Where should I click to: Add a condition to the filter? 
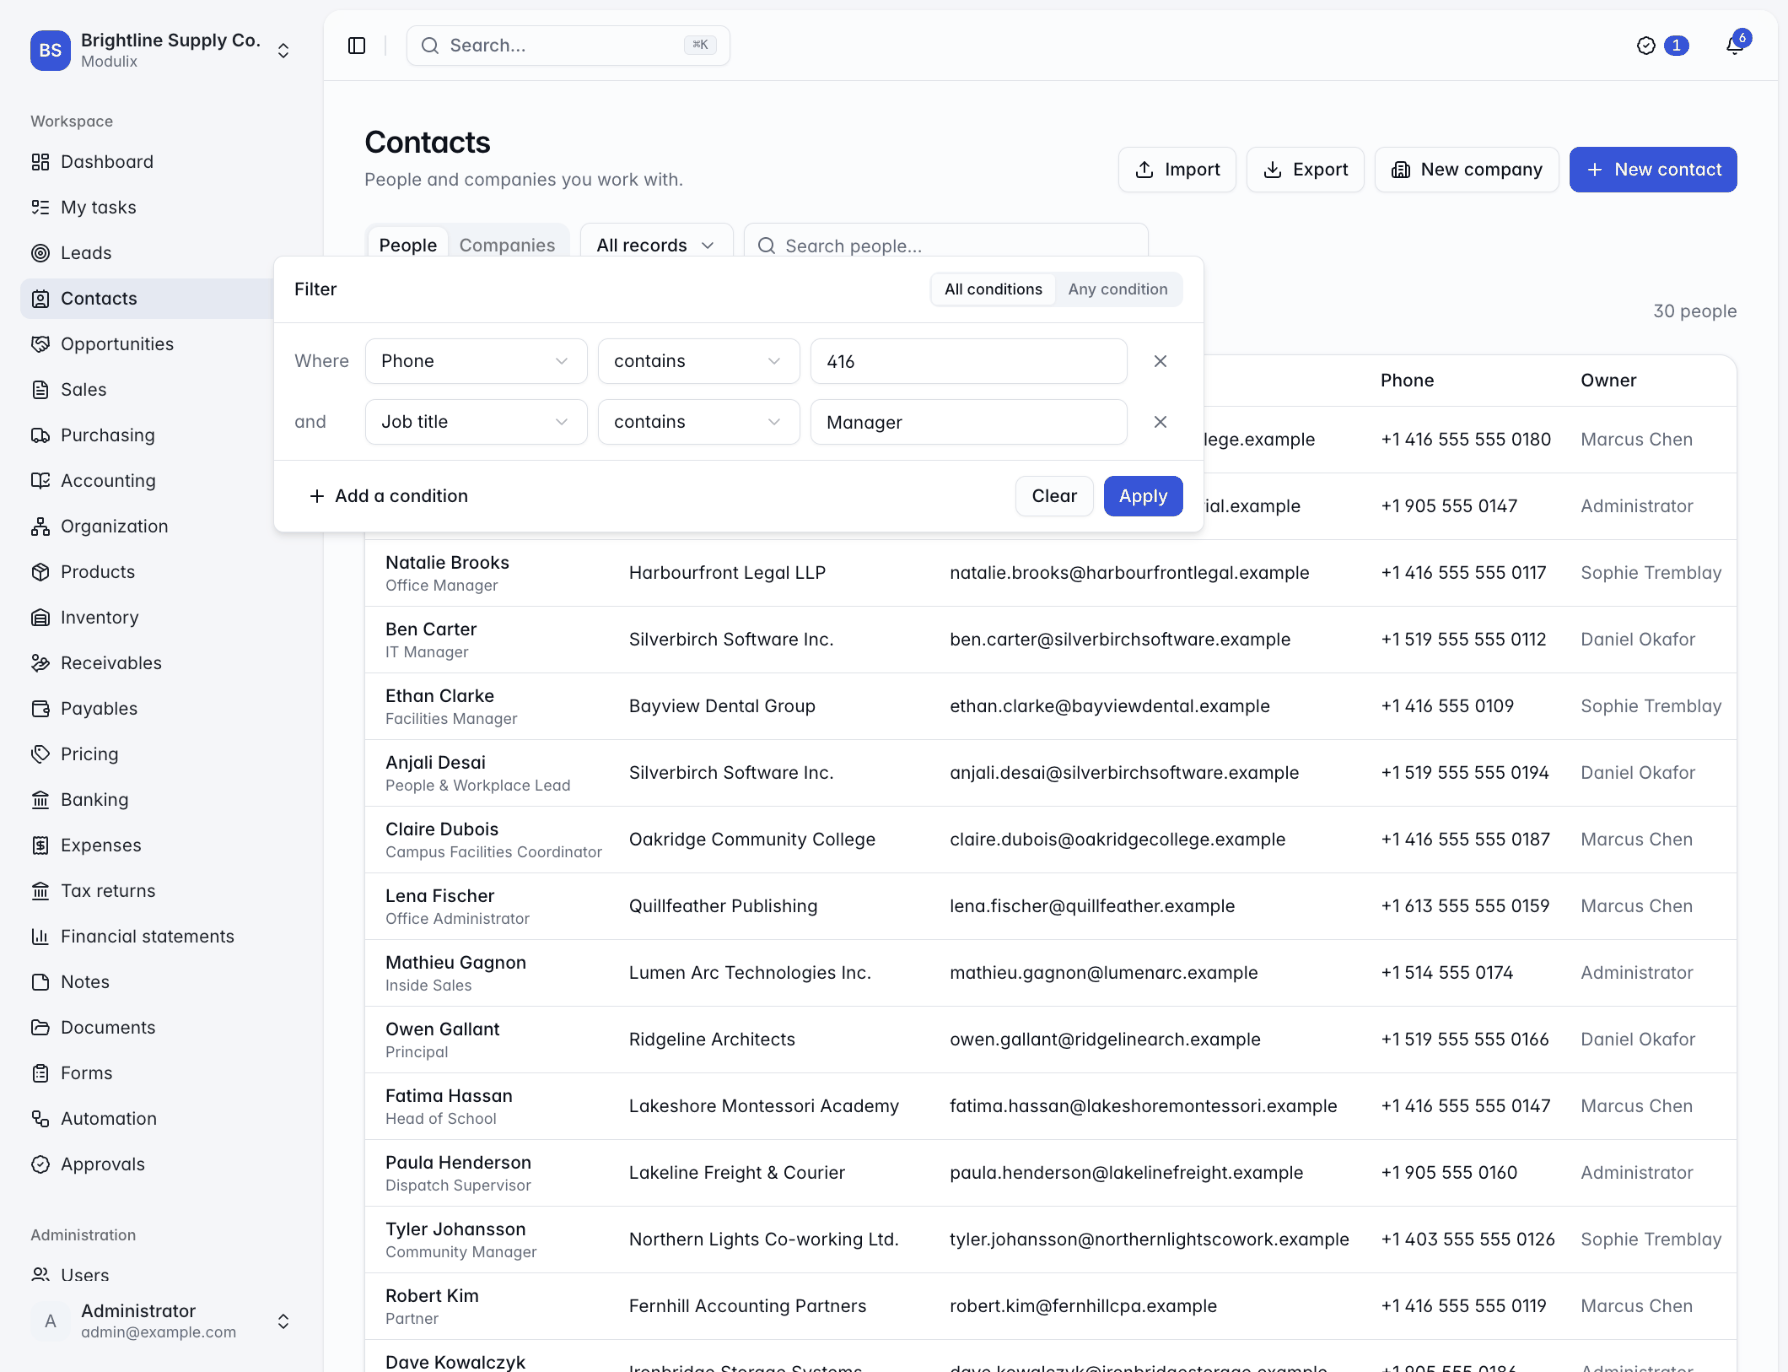tap(389, 496)
